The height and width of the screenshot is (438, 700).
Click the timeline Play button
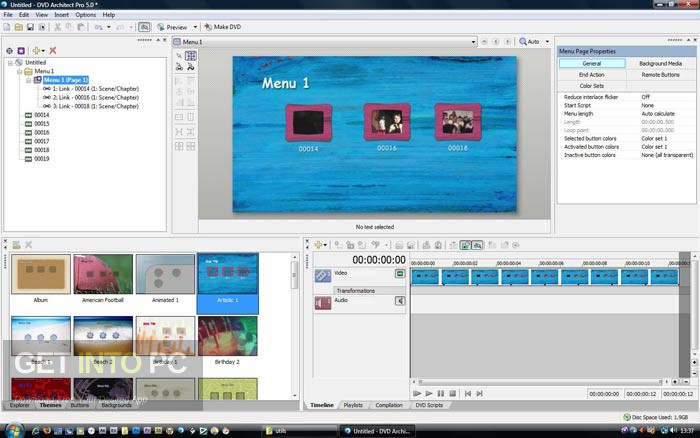(429, 393)
